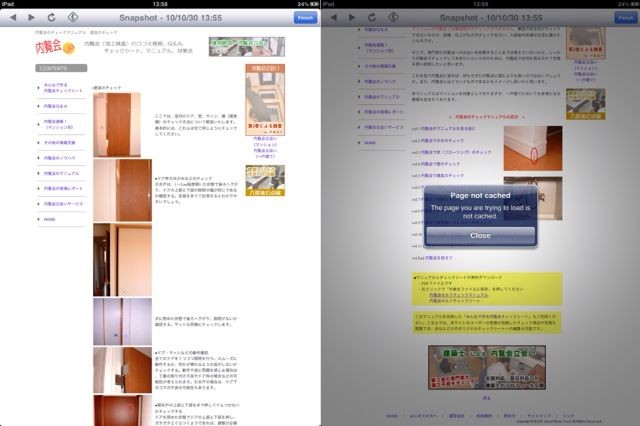
Task: Open the tall orange ad banner in left screen
Action: click(x=265, y=100)
